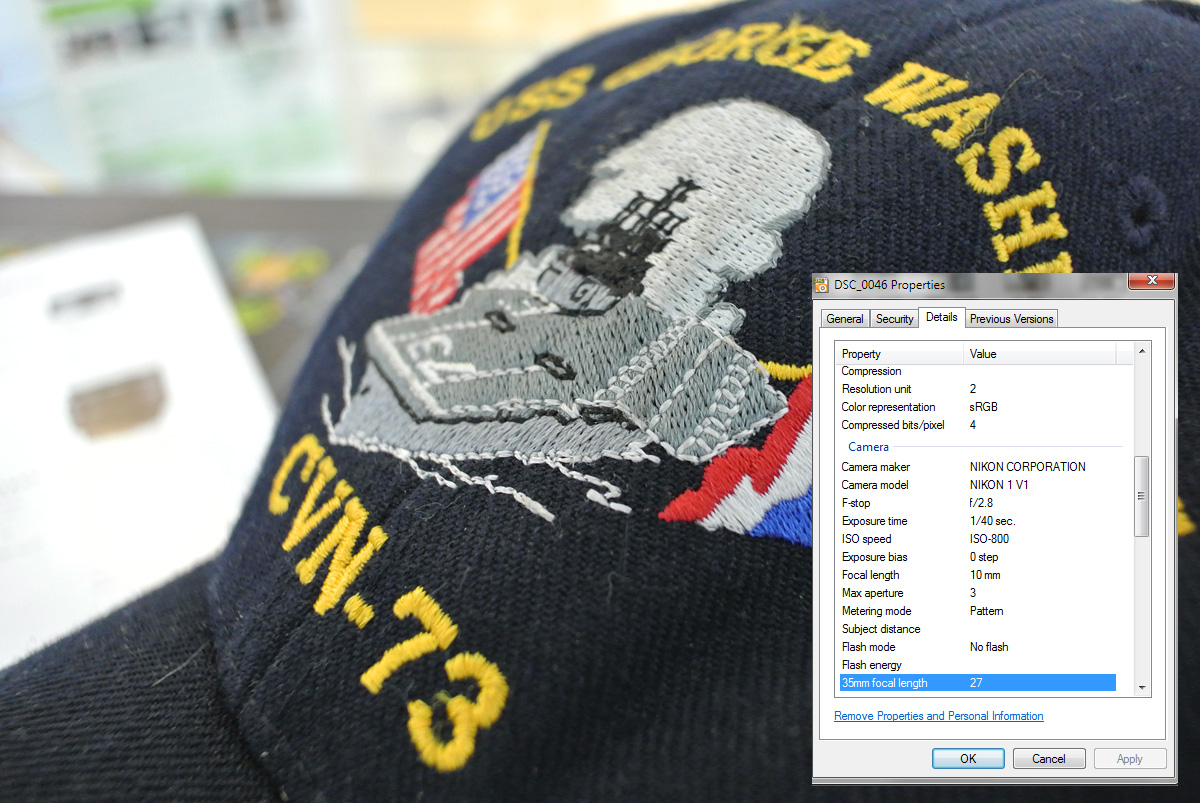
Task: Click the properties list scrollbar thumb
Action: coord(1142,496)
